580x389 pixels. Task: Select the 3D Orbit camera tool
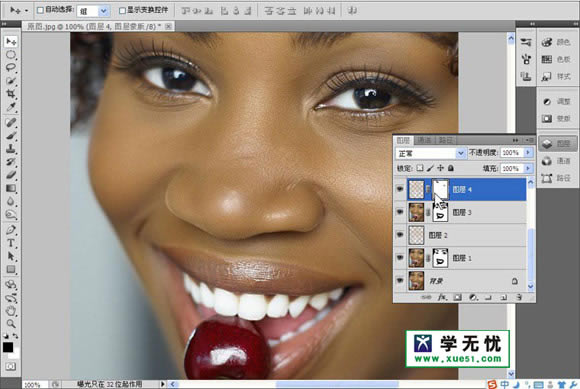pyautogui.click(x=11, y=298)
